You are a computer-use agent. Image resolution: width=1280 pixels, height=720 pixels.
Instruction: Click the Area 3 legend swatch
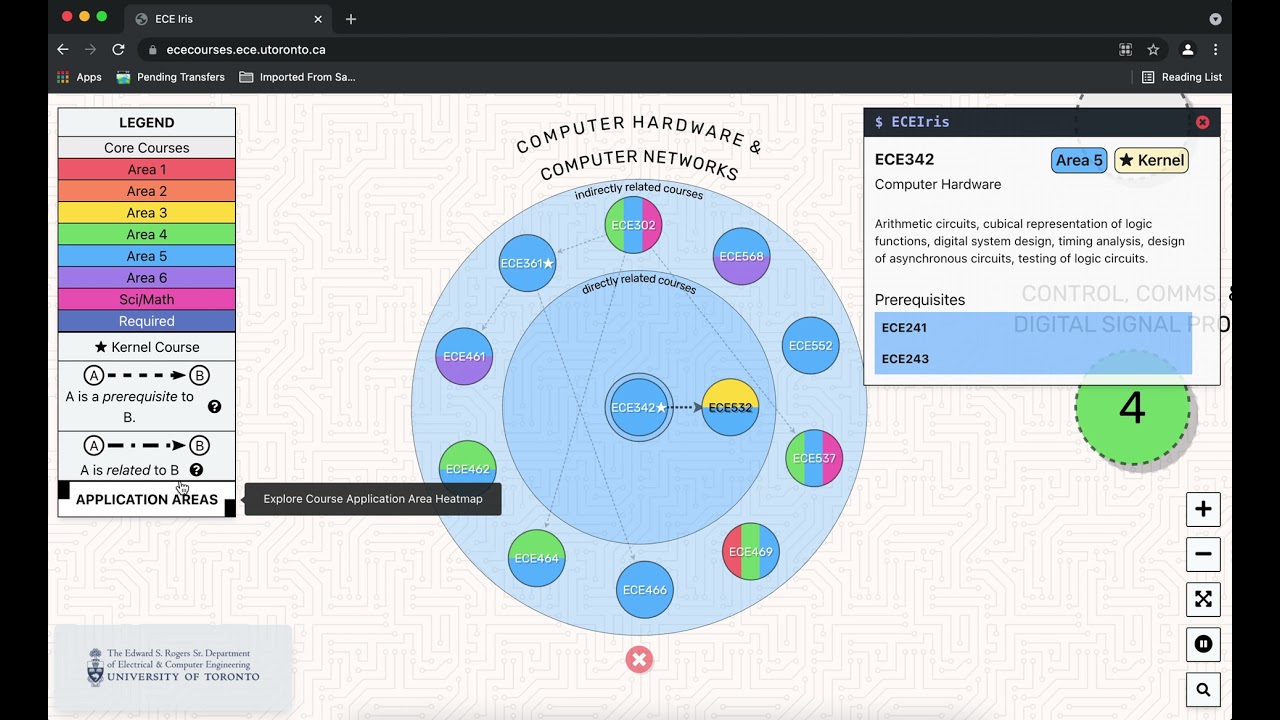[x=147, y=213]
